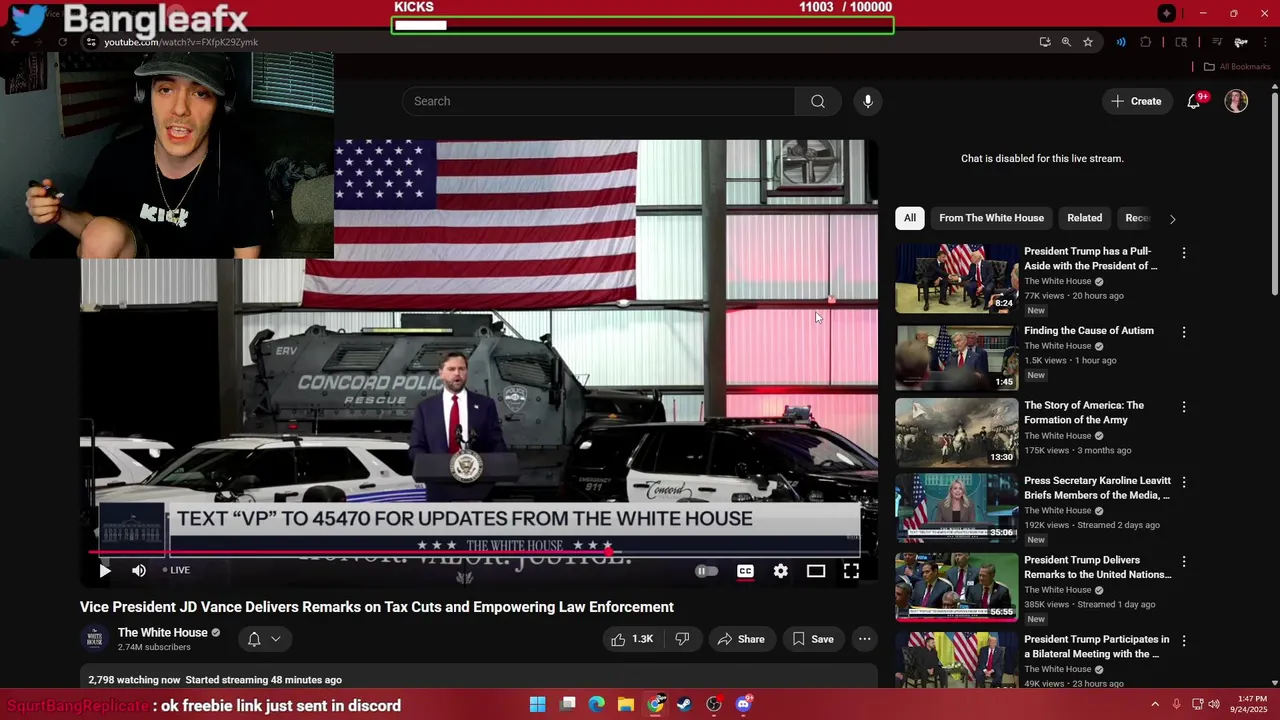
Task: Save the video to a playlist
Action: click(x=813, y=639)
